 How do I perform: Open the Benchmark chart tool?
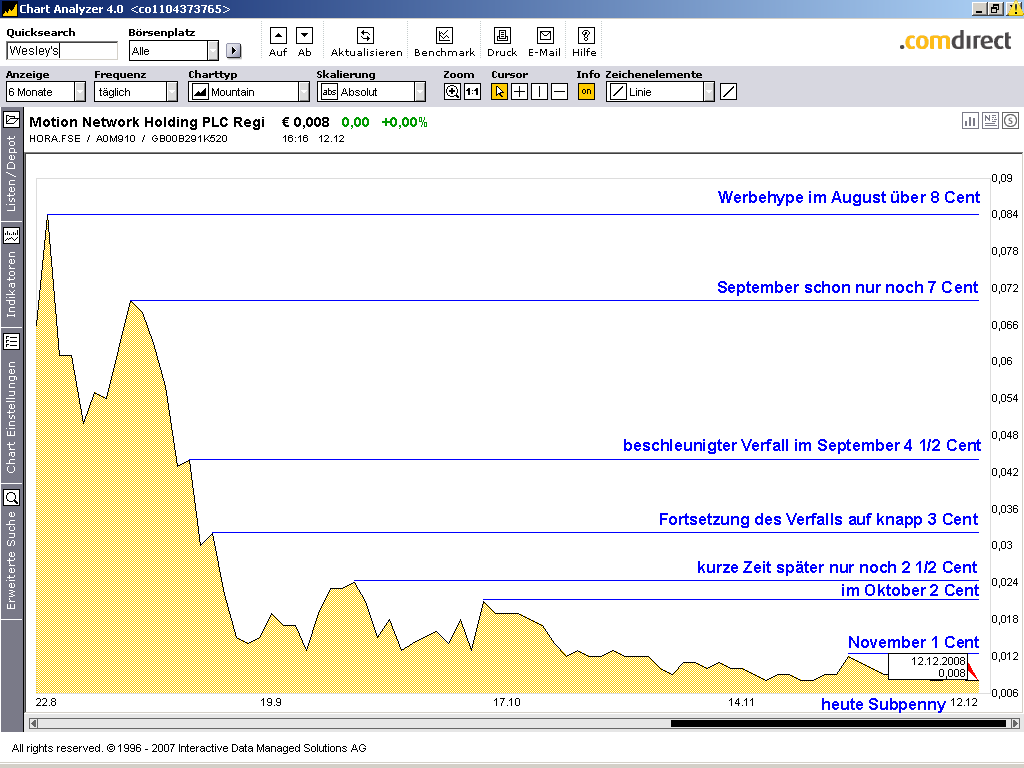tap(444, 36)
